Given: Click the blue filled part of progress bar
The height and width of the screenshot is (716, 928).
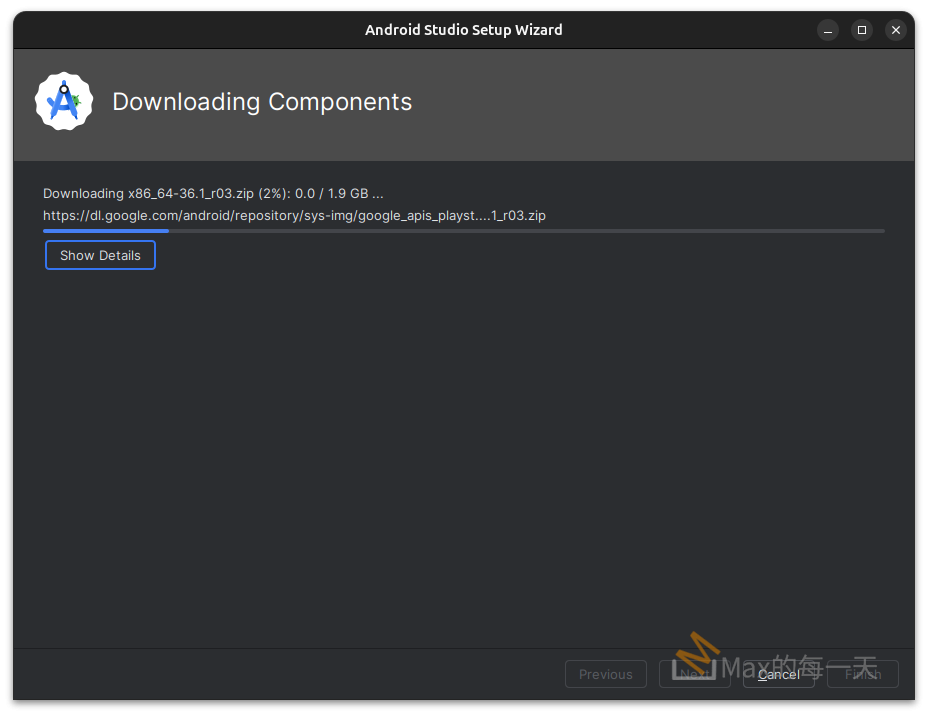Looking at the screenshot, I should click(x=105, y=231).
